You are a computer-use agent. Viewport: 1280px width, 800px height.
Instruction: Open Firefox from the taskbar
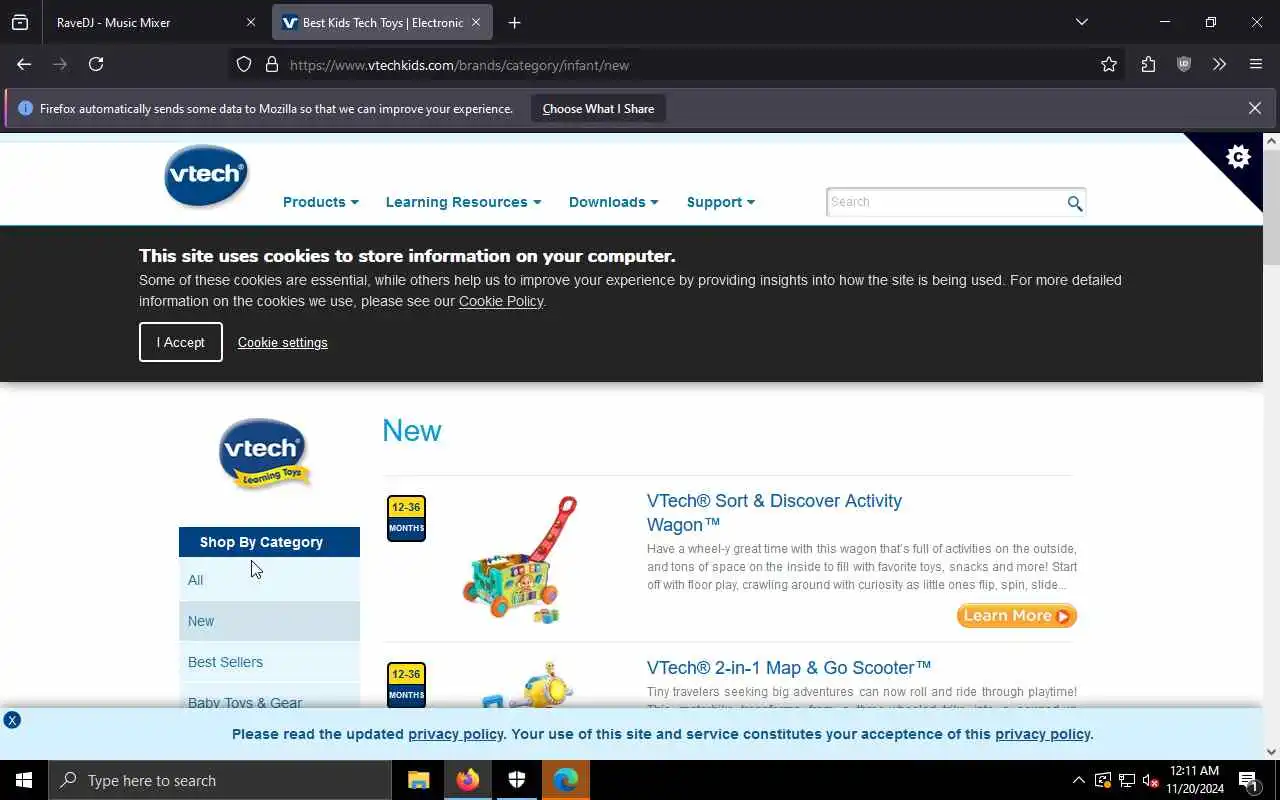pos(468,780)
